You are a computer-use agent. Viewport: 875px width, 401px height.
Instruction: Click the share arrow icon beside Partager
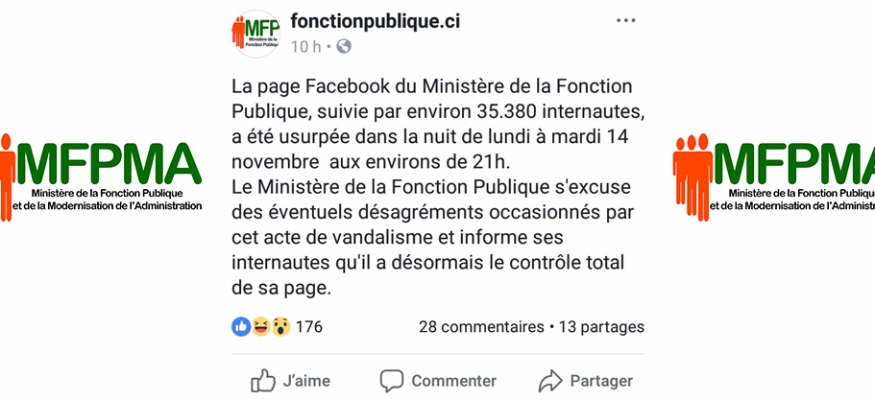pos(550,381)
